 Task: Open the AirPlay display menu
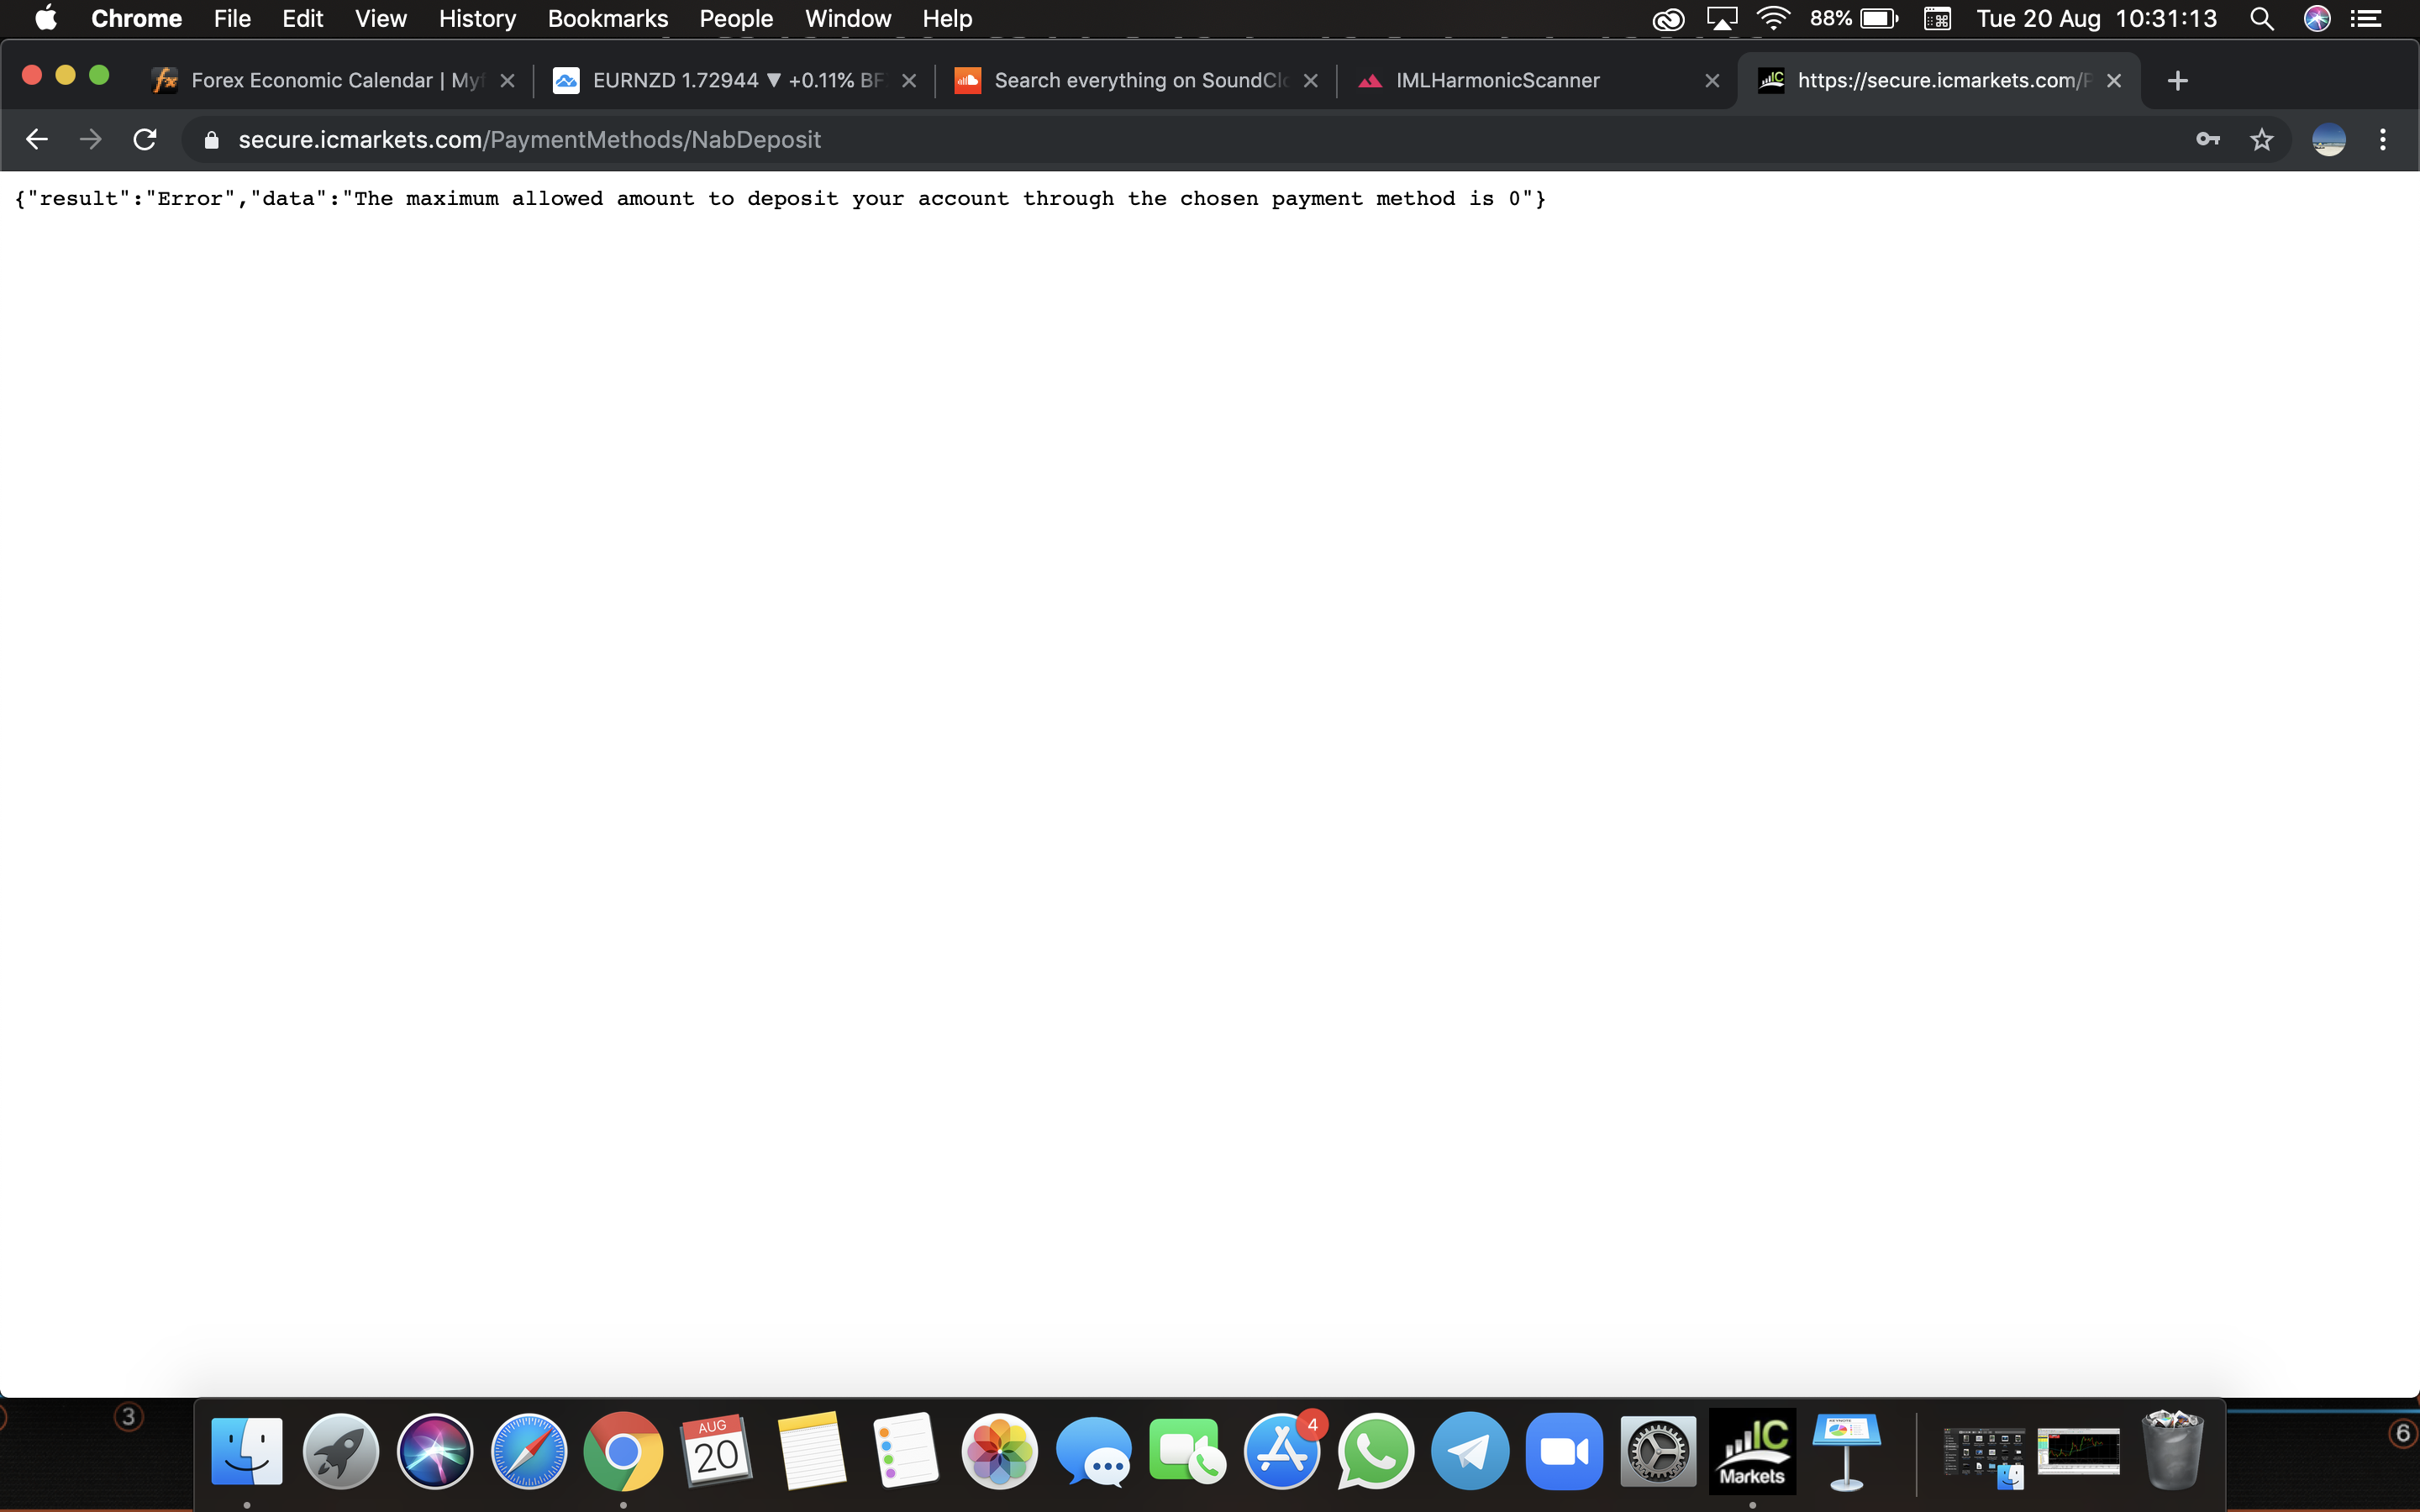[1722, 19]
